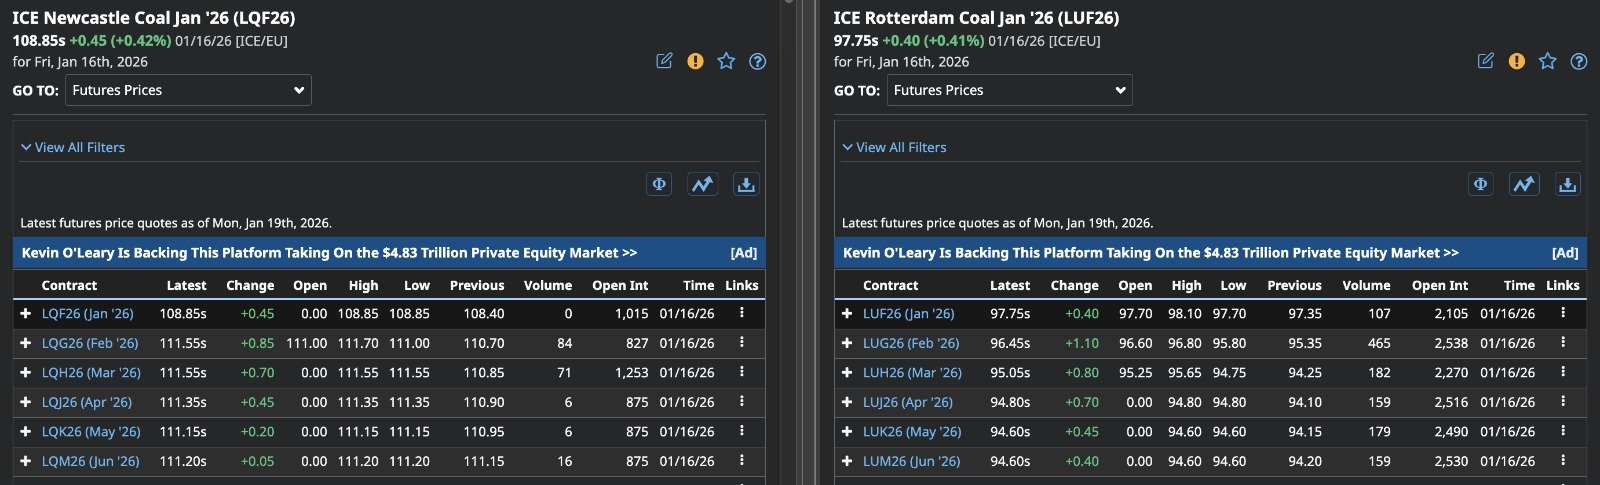
Task: Open the LQH26 (Mar '26) contract link
Action: [x=91, y=372]
